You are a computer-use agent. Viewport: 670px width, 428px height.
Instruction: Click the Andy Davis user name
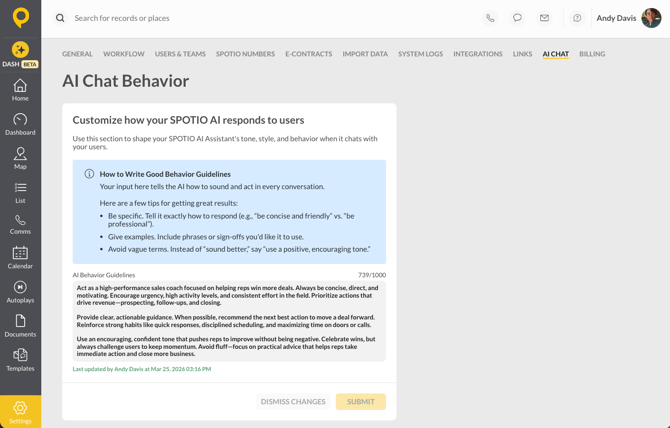click(x=616, y=18)
